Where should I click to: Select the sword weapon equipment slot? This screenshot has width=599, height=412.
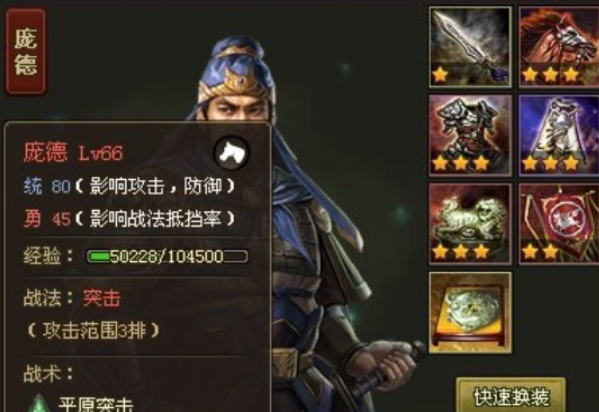click(x=470, y=47)
